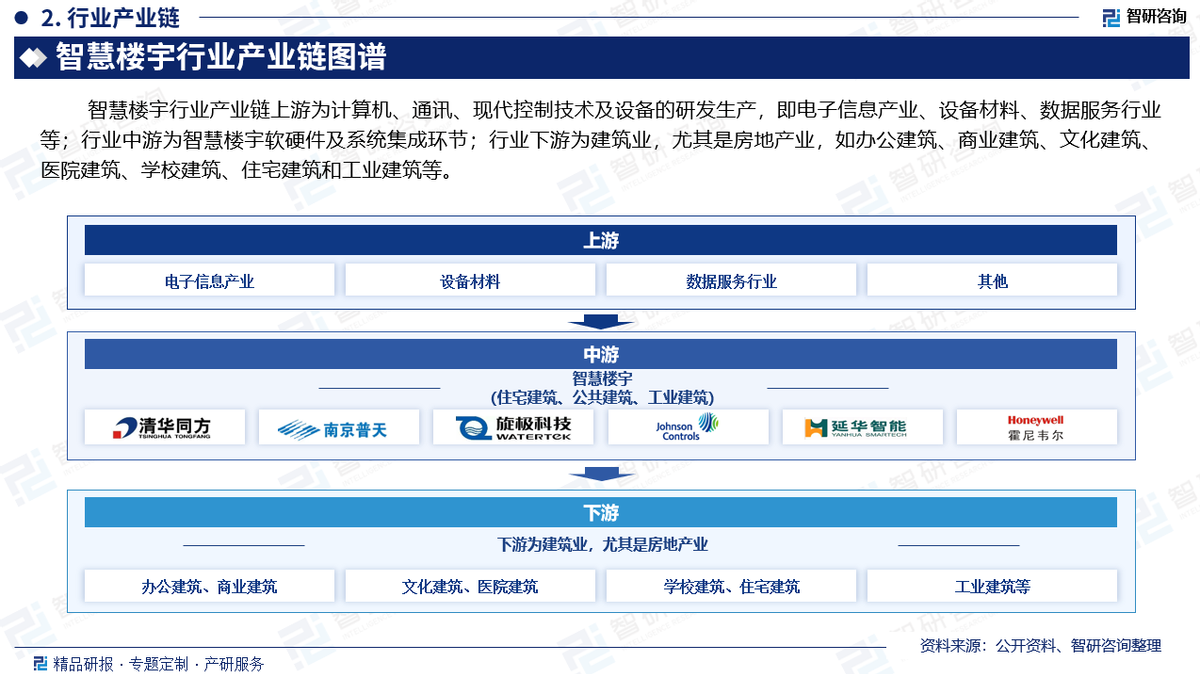Click the title 智慧楼宇行业产业链图谱

(220, 58)
